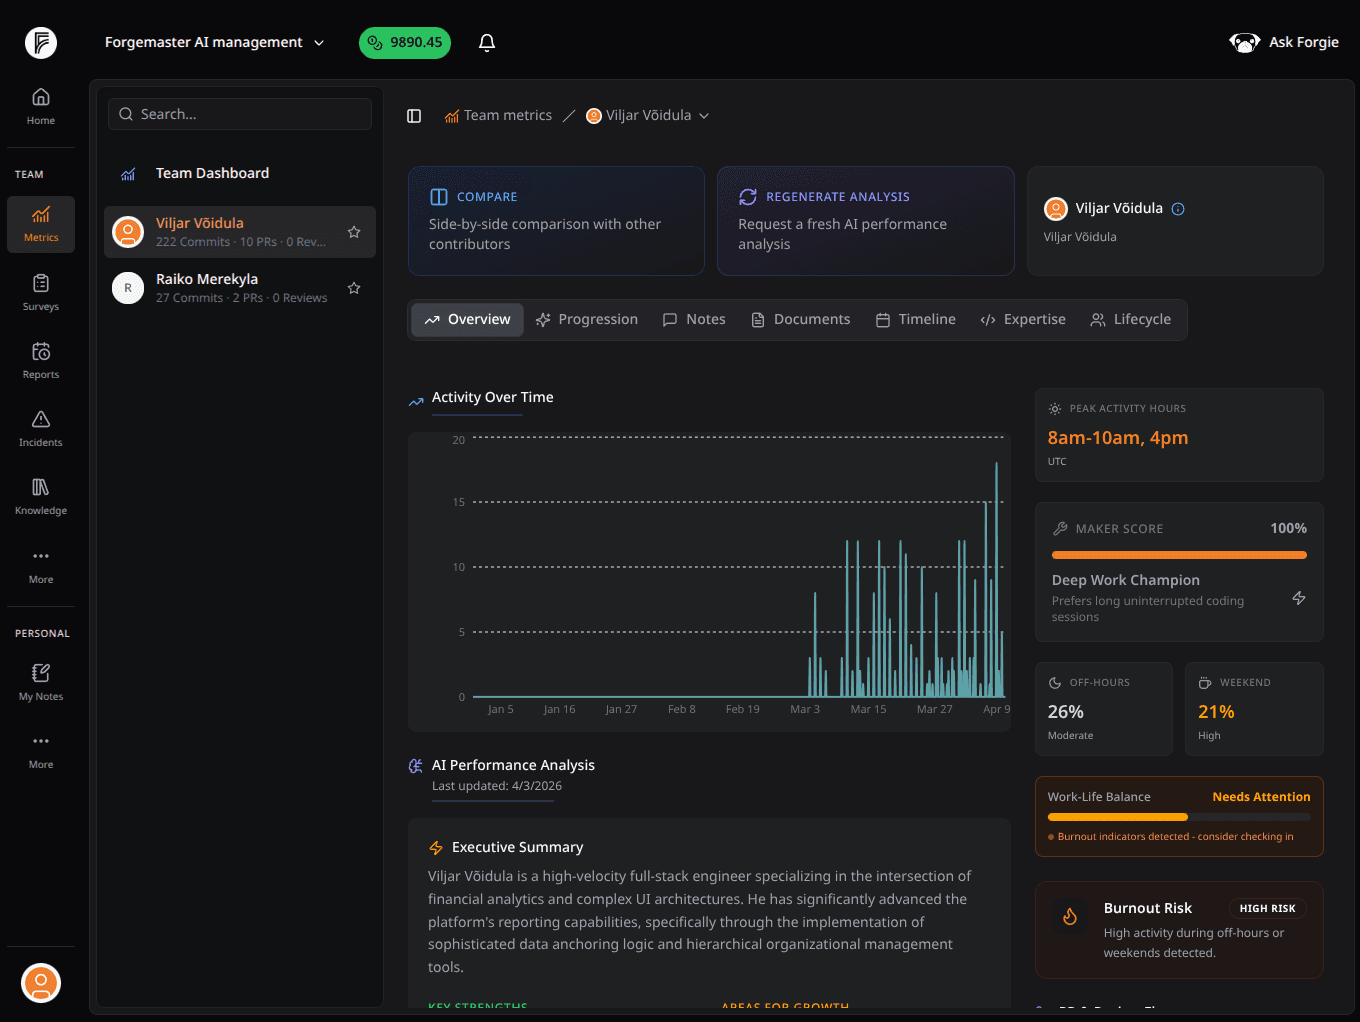Request a fresh analysis via Regenerate Analysis

[865, 221]
